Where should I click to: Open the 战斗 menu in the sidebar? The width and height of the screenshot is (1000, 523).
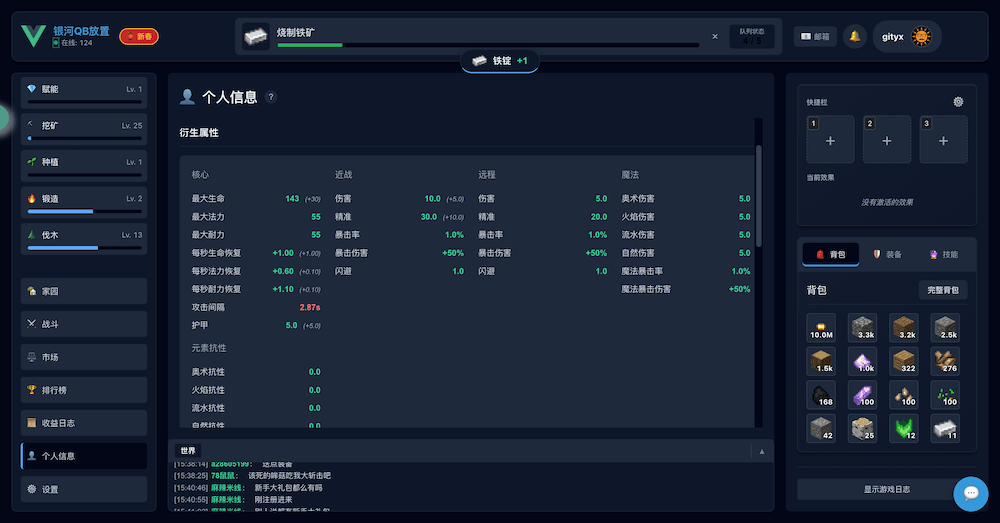pos(84,324)
